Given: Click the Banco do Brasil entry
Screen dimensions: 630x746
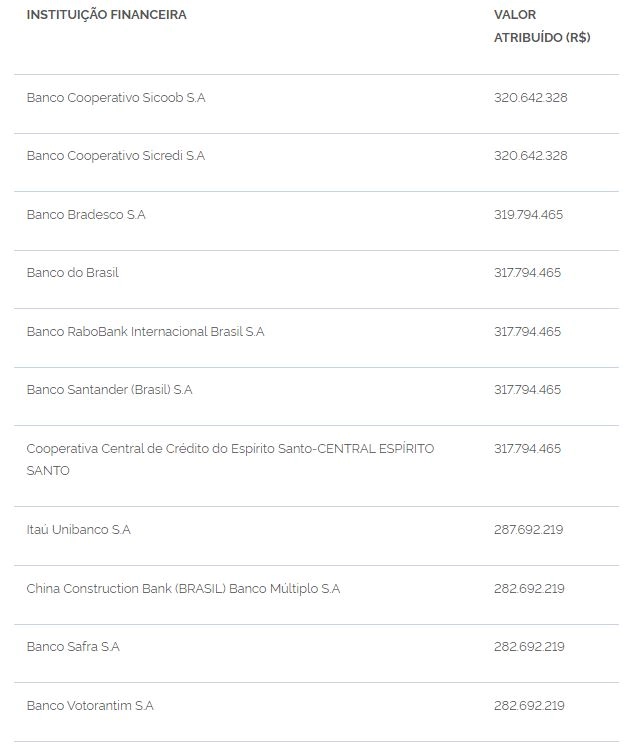Looking at the screenshot, I should point(72,273).
